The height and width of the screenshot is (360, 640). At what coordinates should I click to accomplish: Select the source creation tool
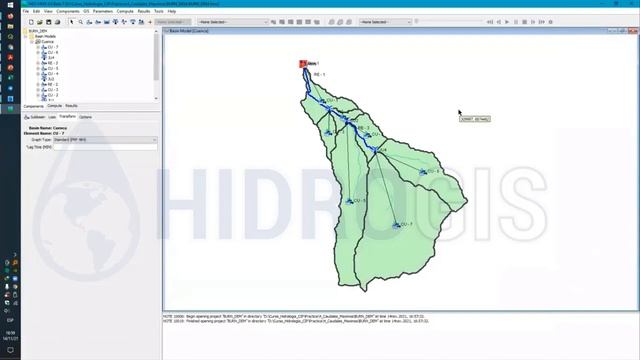tap(133, 22)
